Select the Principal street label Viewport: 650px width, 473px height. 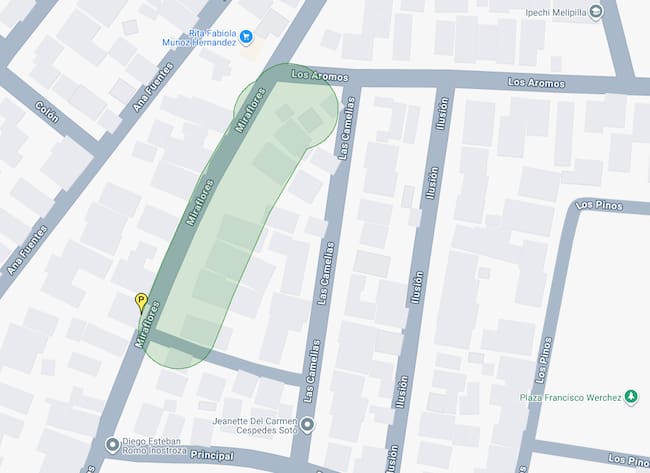212,455
